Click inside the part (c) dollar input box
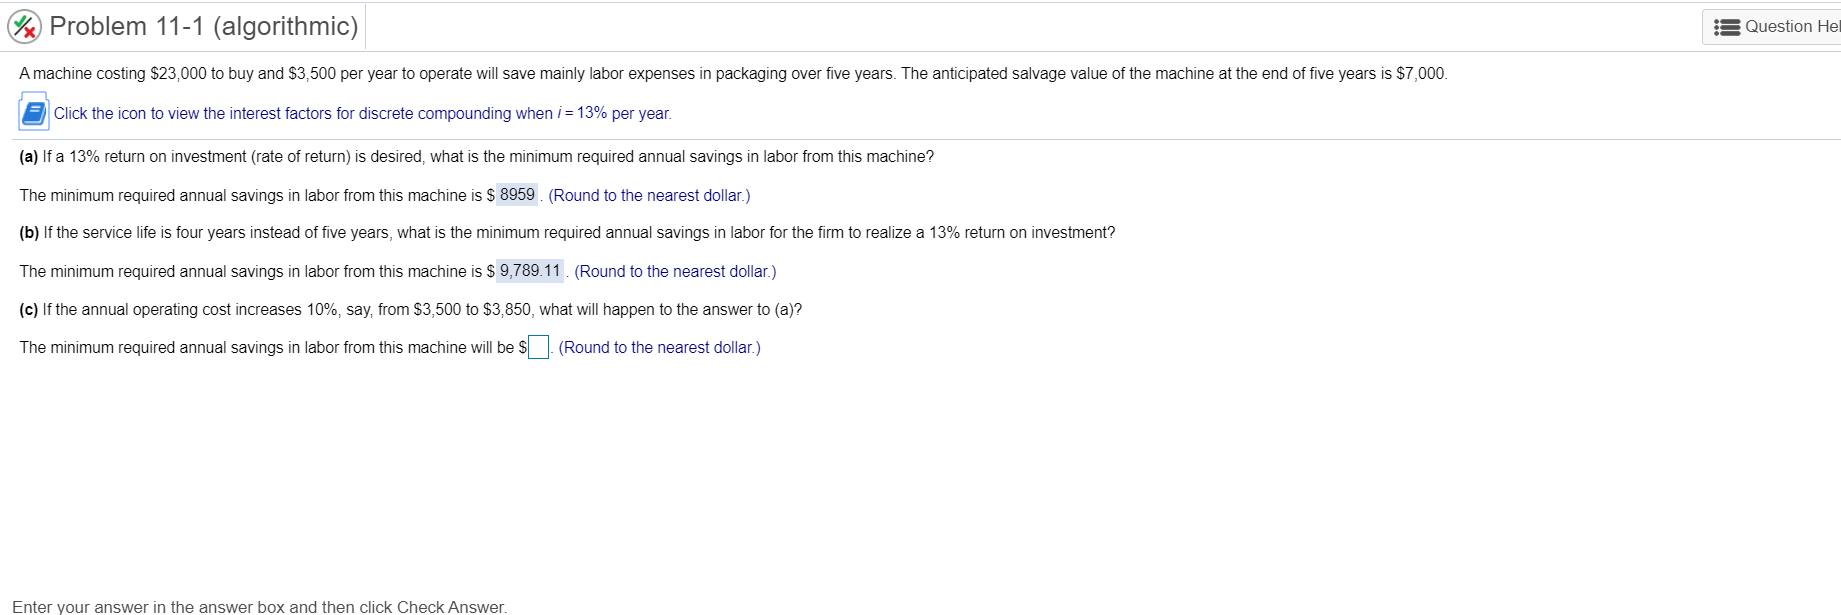 (537, 347)
